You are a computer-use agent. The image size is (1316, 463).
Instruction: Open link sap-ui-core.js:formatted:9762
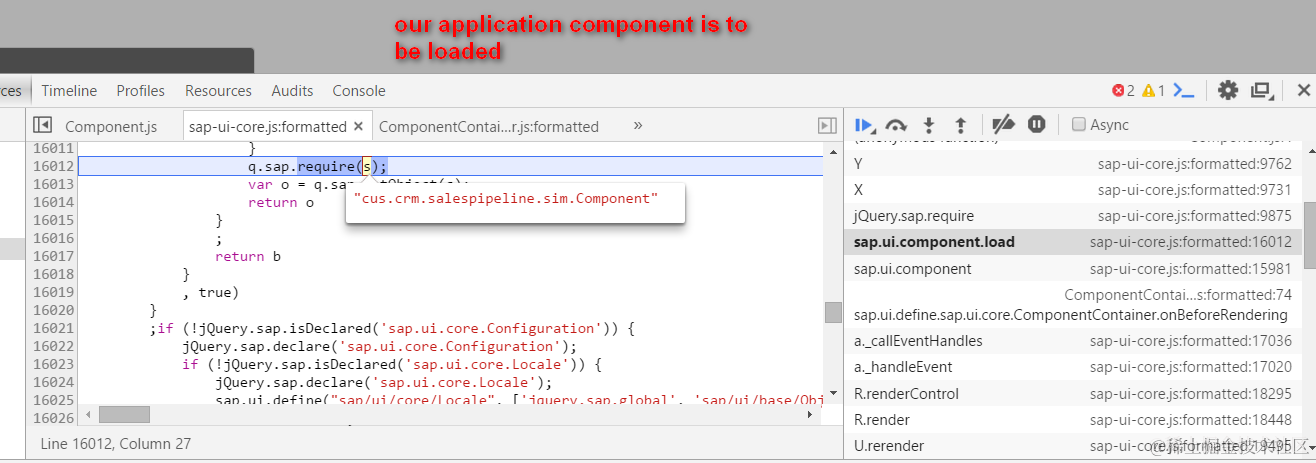[1195, 163]
